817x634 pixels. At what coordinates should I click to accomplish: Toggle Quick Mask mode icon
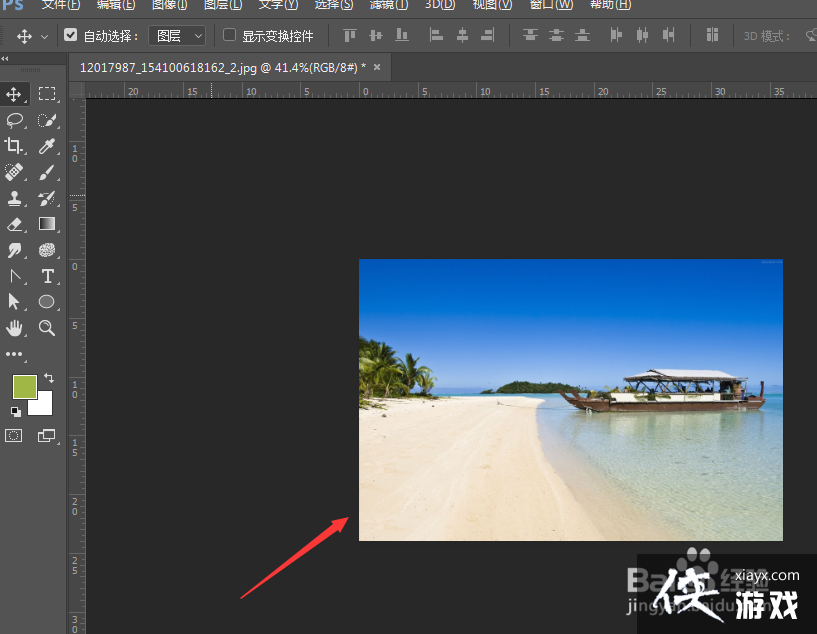click(14, 435)
